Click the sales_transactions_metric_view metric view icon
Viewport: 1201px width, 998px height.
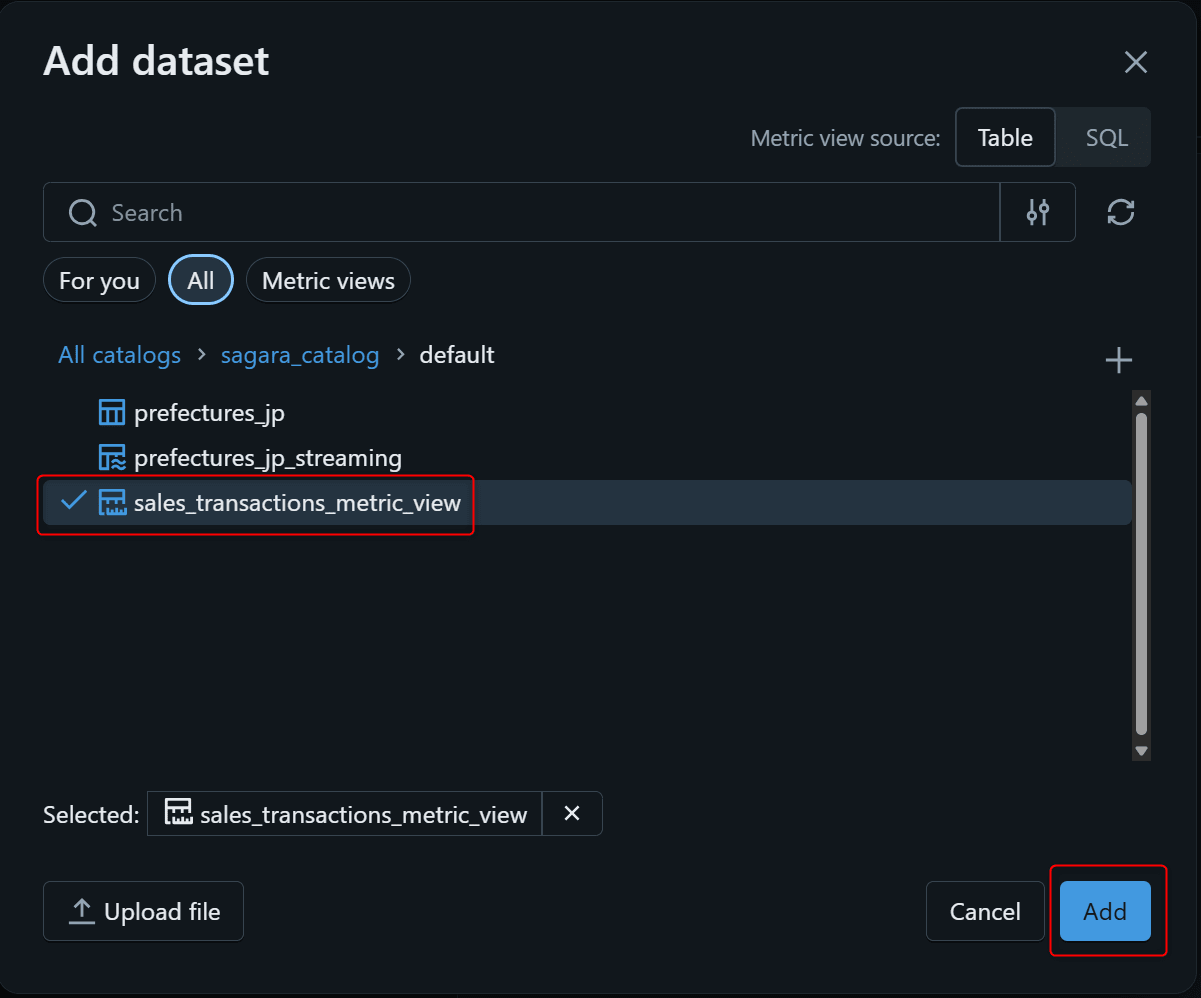point(112,502)
